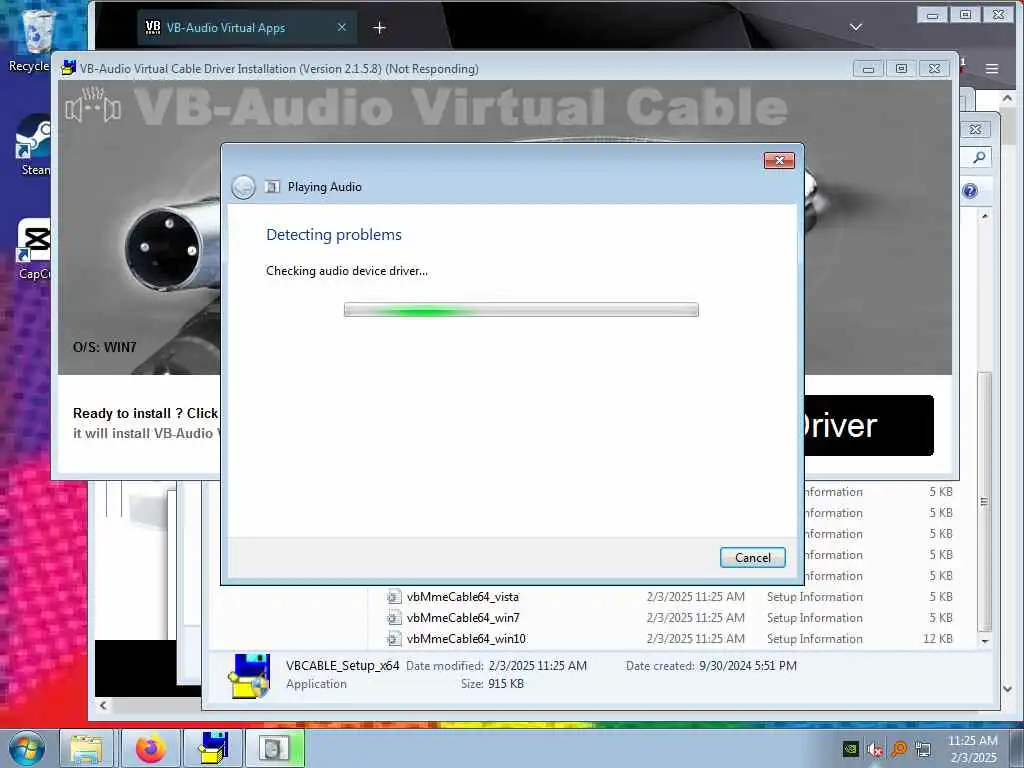1024x768 pixels.
Task: Switch to VBCABLE setup taskbar item
Action: (214, 749)
